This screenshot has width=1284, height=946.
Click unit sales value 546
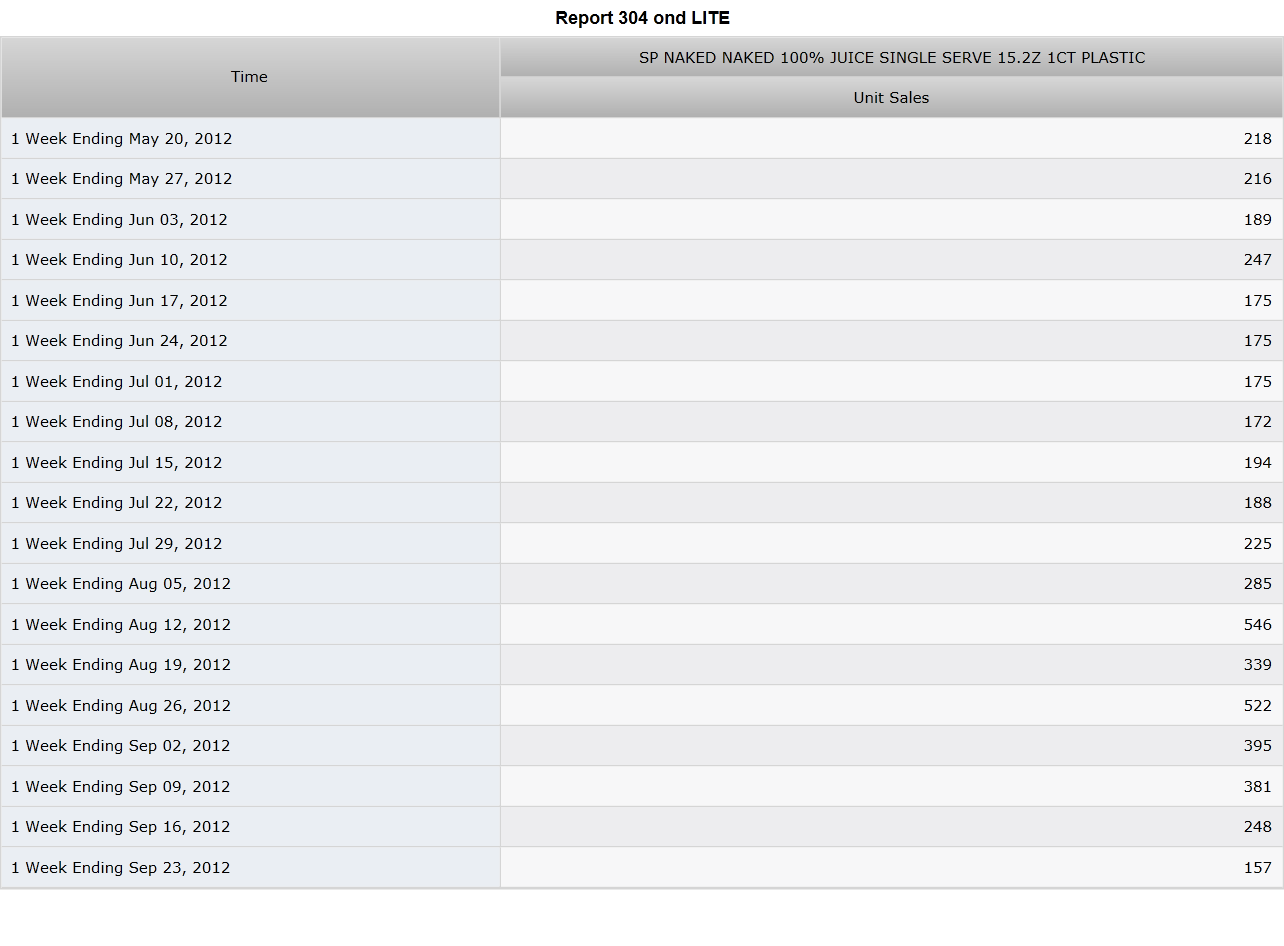click(1258, 625)
